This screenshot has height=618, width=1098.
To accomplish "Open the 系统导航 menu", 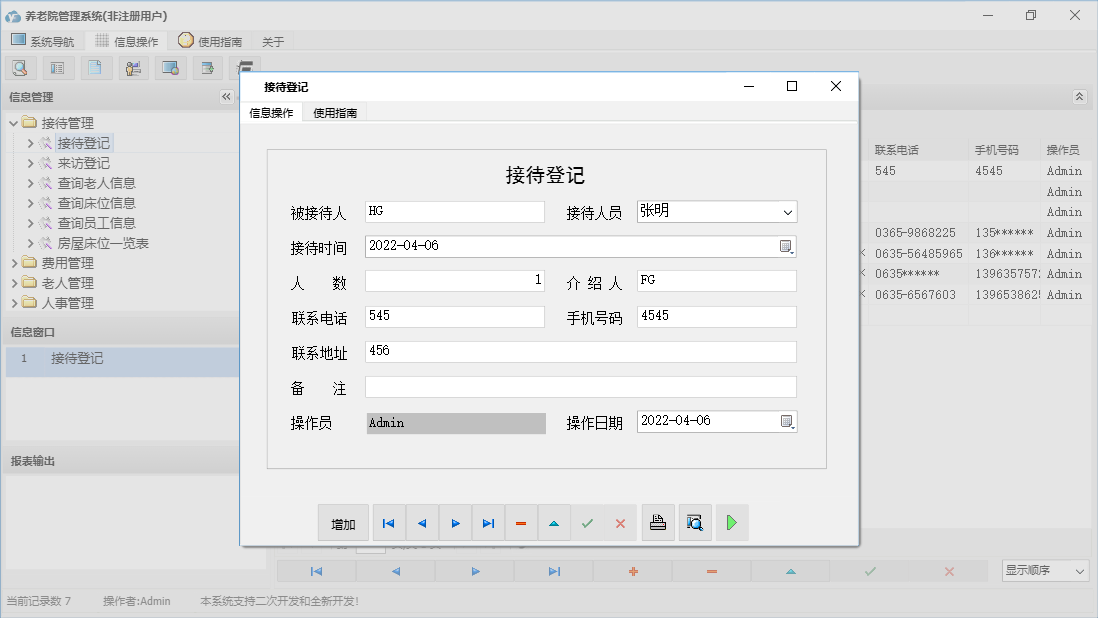I will pyautogui.click(x=42, y=41).
